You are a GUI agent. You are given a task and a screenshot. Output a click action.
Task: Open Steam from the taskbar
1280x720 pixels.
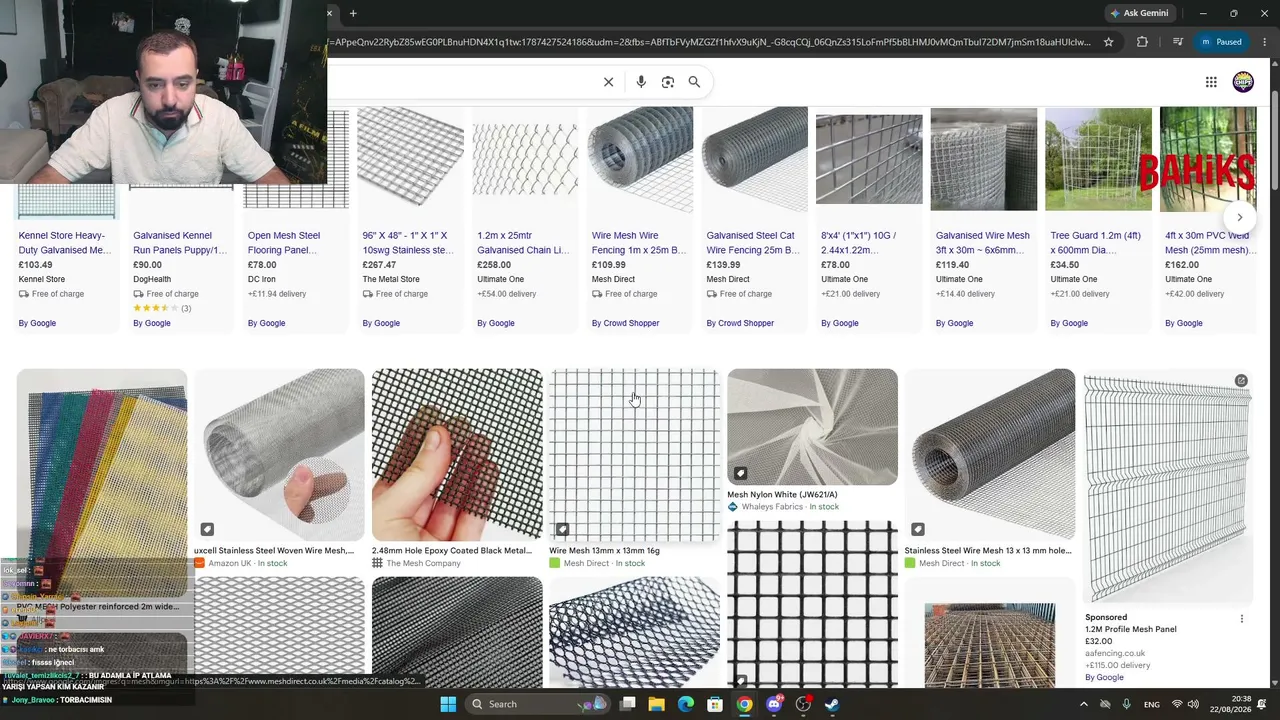(x=832, y=704)
